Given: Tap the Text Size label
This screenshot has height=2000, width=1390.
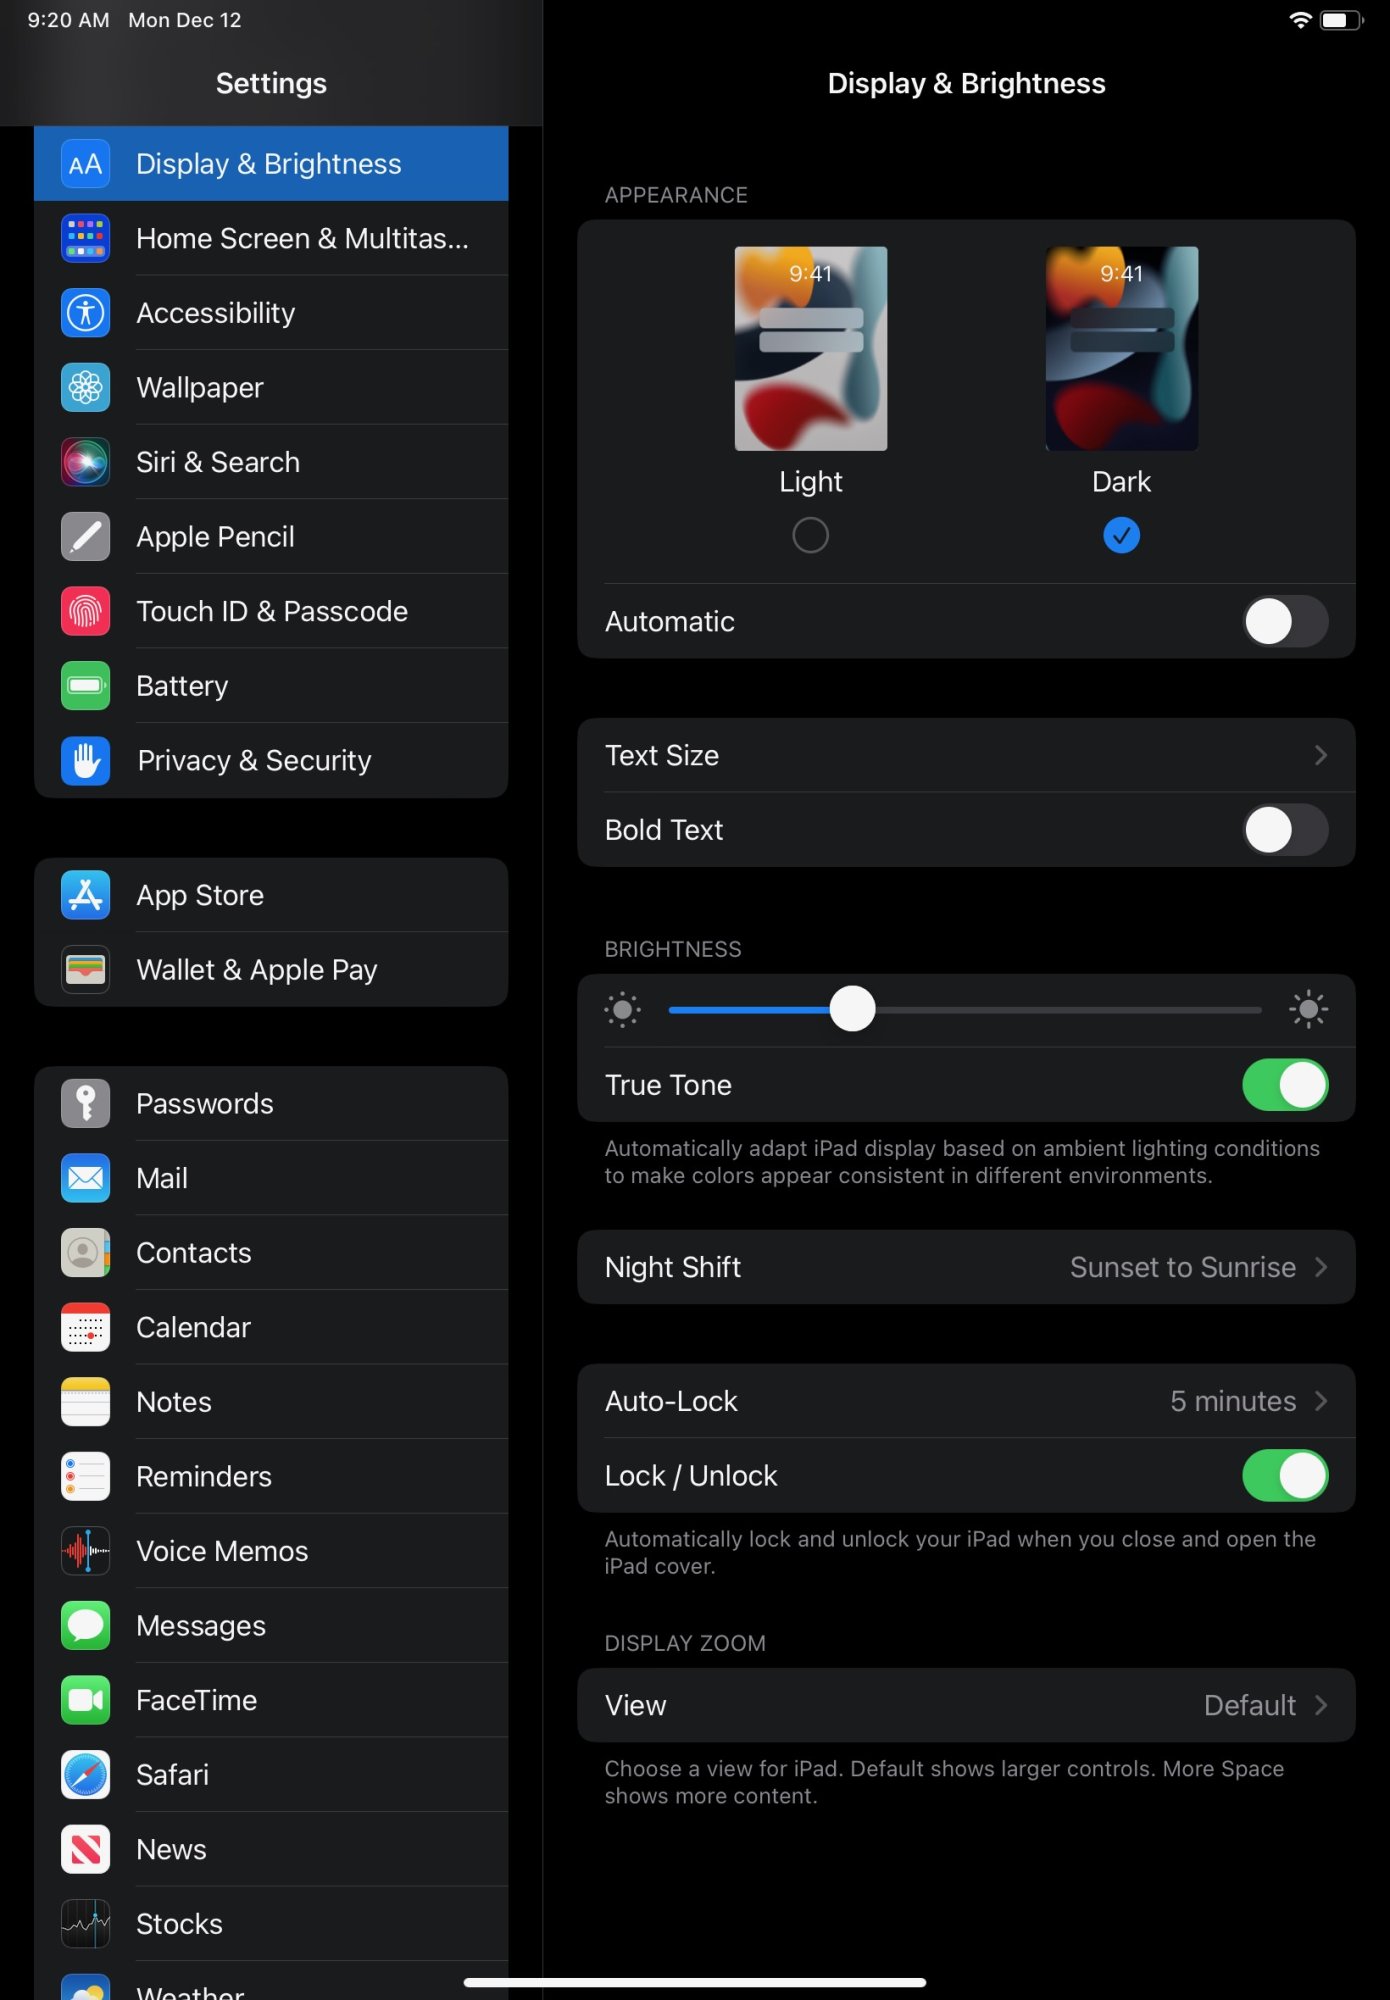Looking at the screenshot, I should (x=662, y=755).
